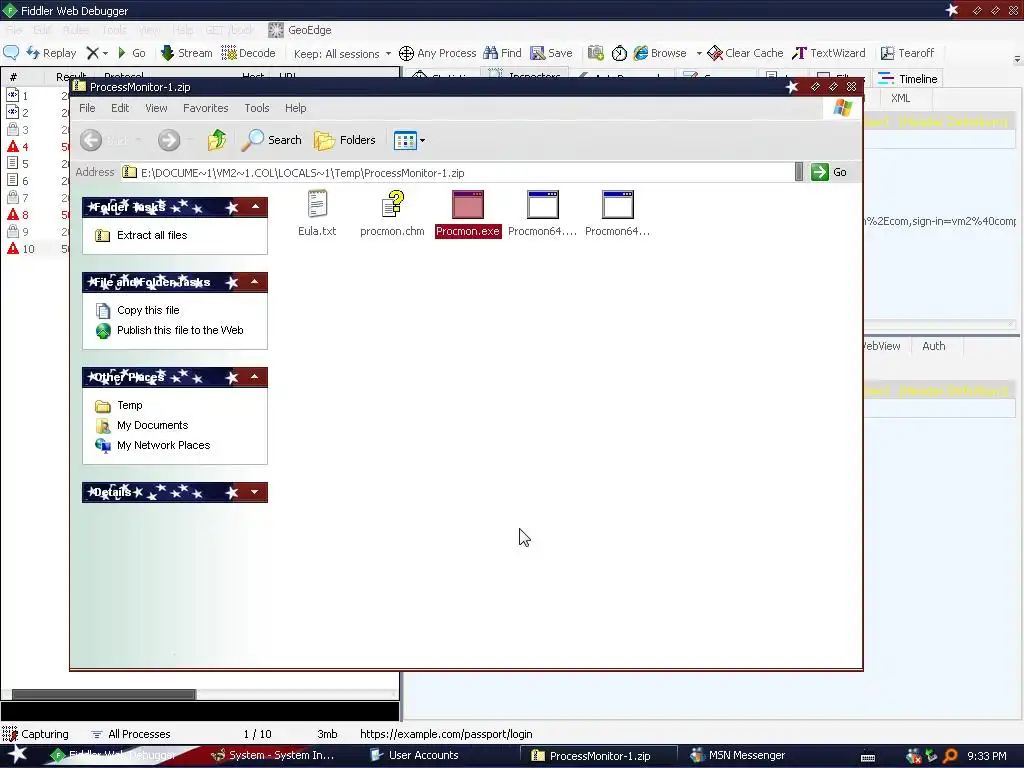Open the Favorites menu in the zip window
The image size is (1024, 768).
pyautogui.click(x=205, y=108)
